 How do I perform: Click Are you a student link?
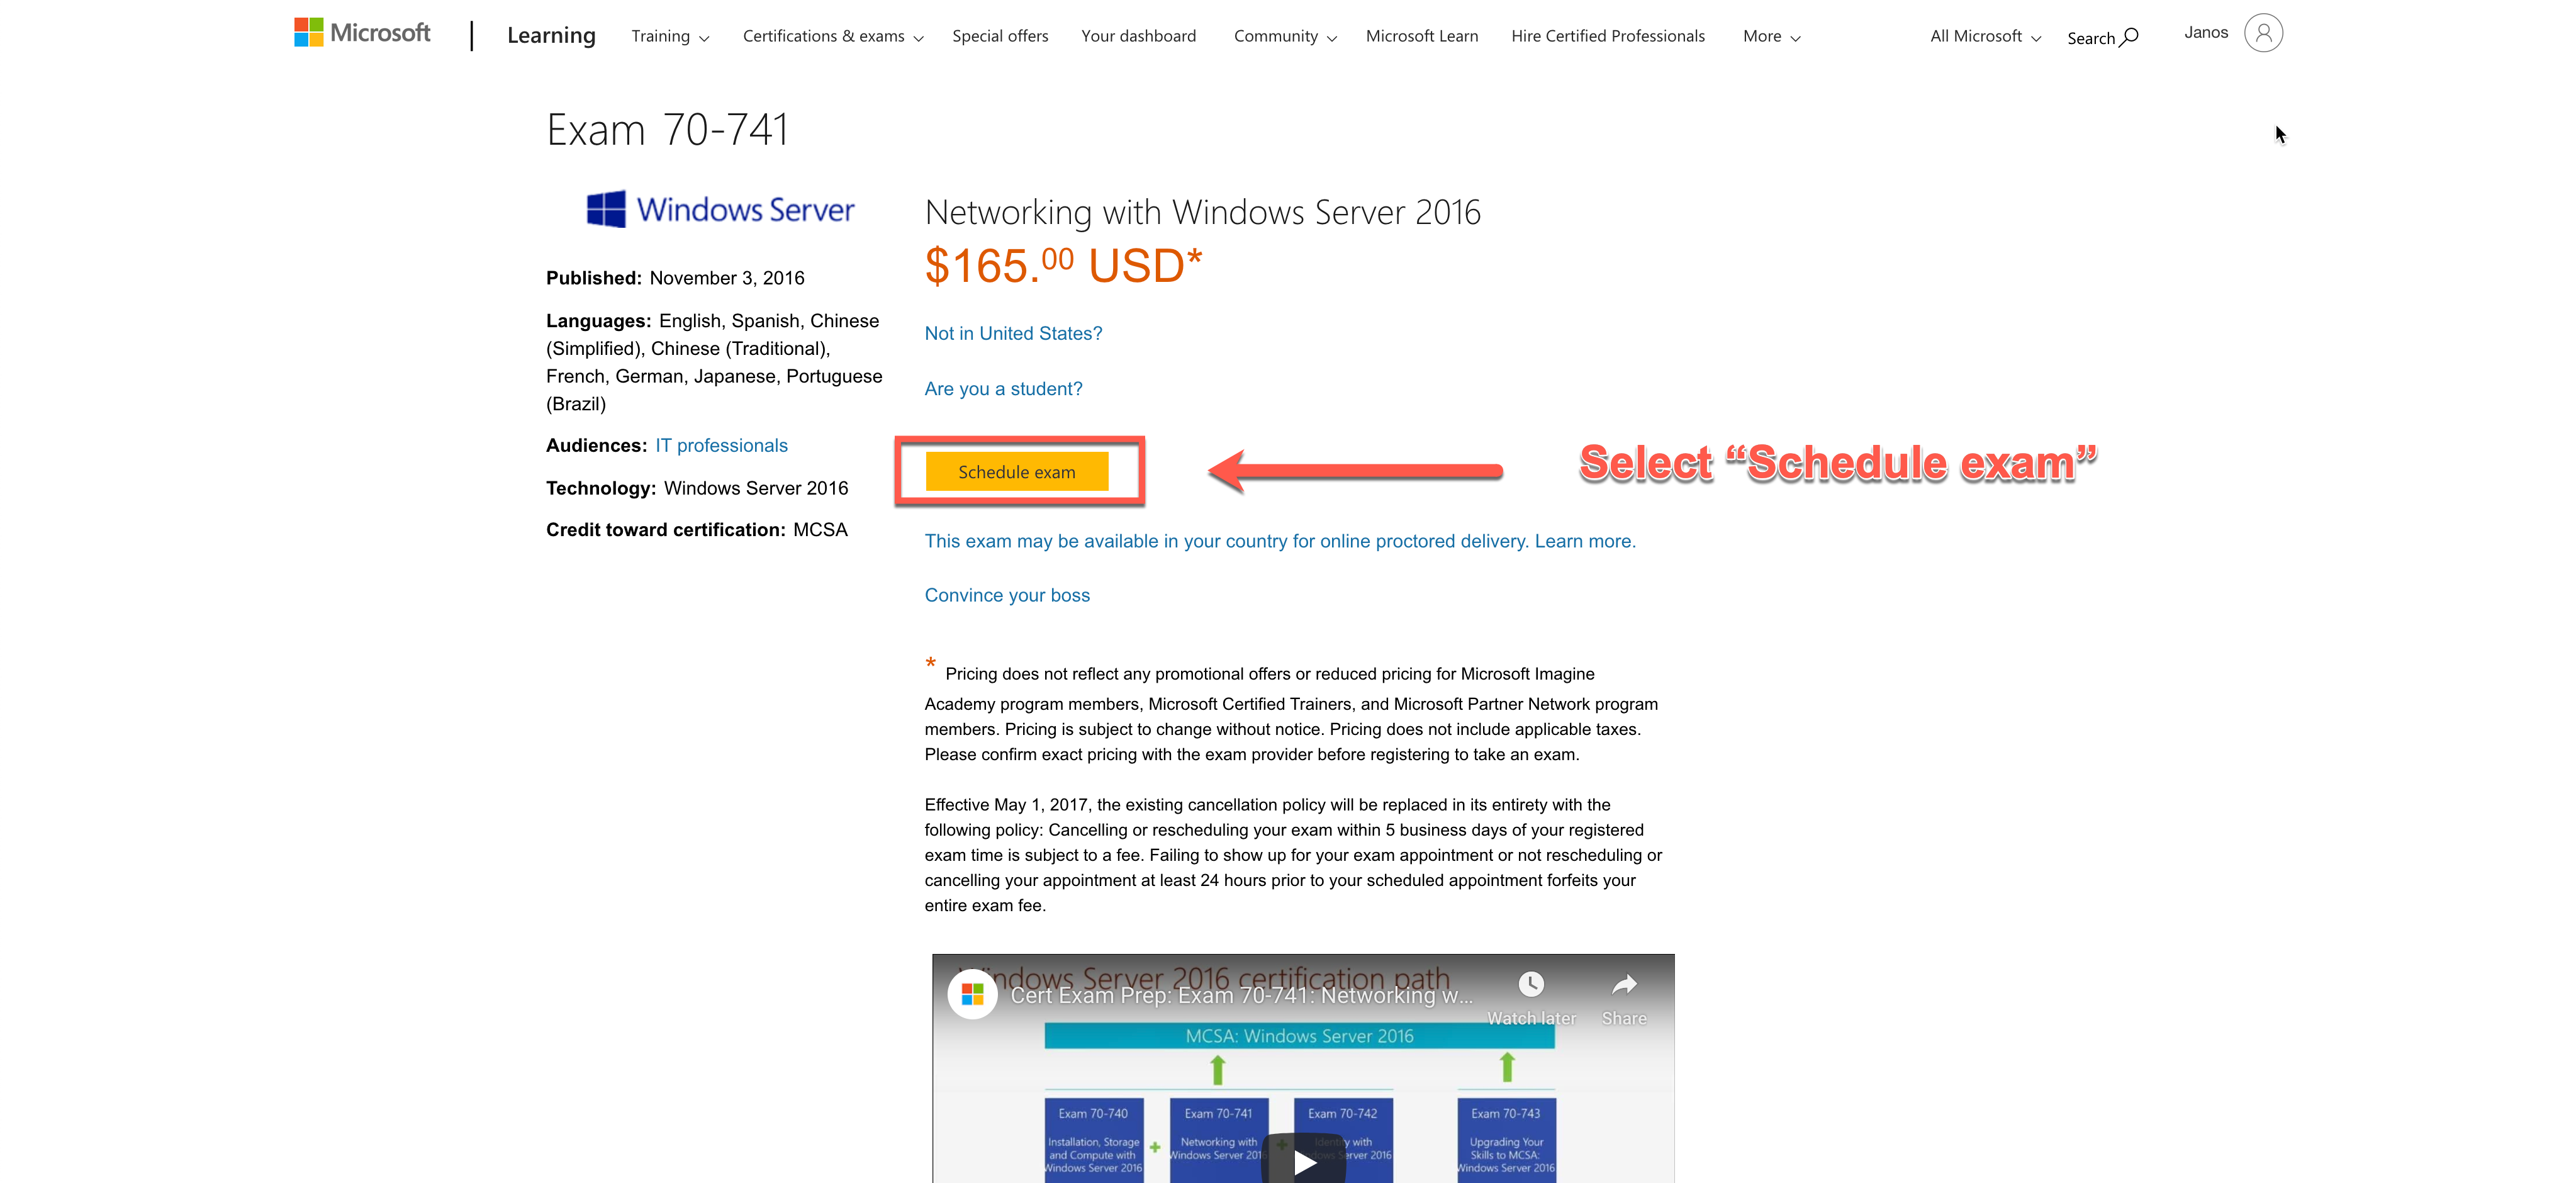(1004, 388)
